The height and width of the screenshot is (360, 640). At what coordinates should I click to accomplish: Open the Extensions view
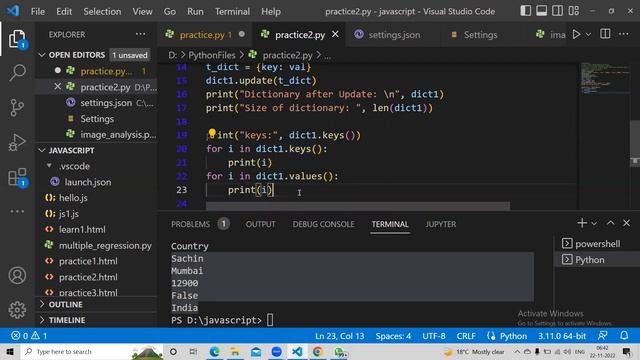pyautogui.click(x=17, y=178)
